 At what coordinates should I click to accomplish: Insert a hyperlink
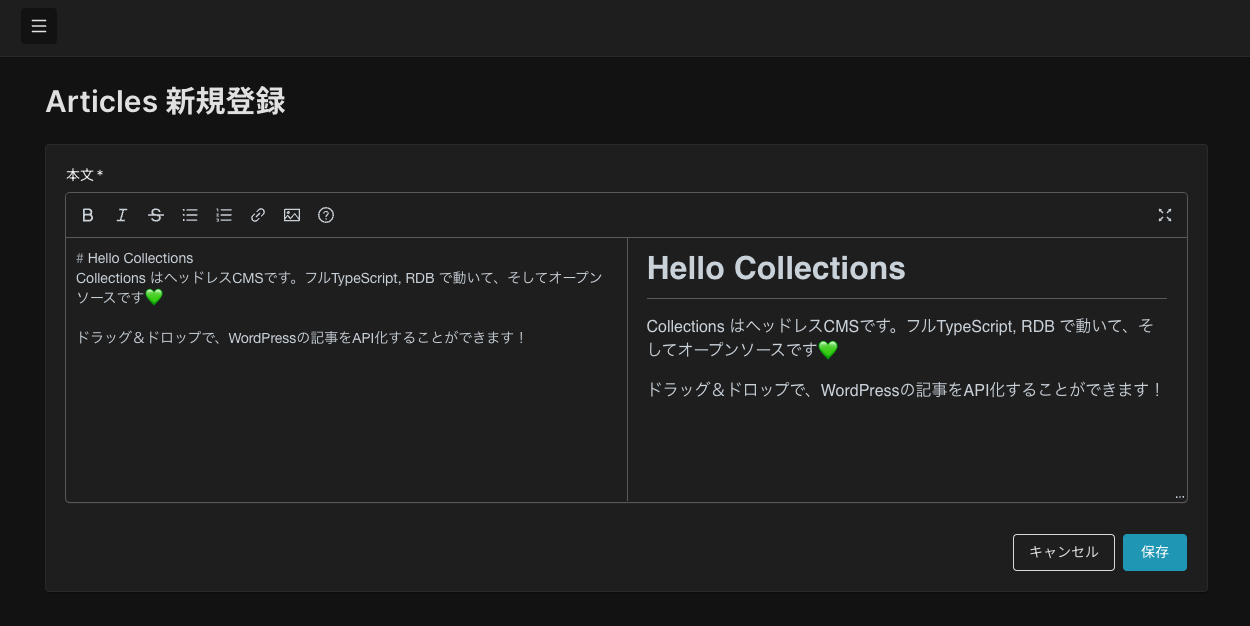tap(257, 215)
